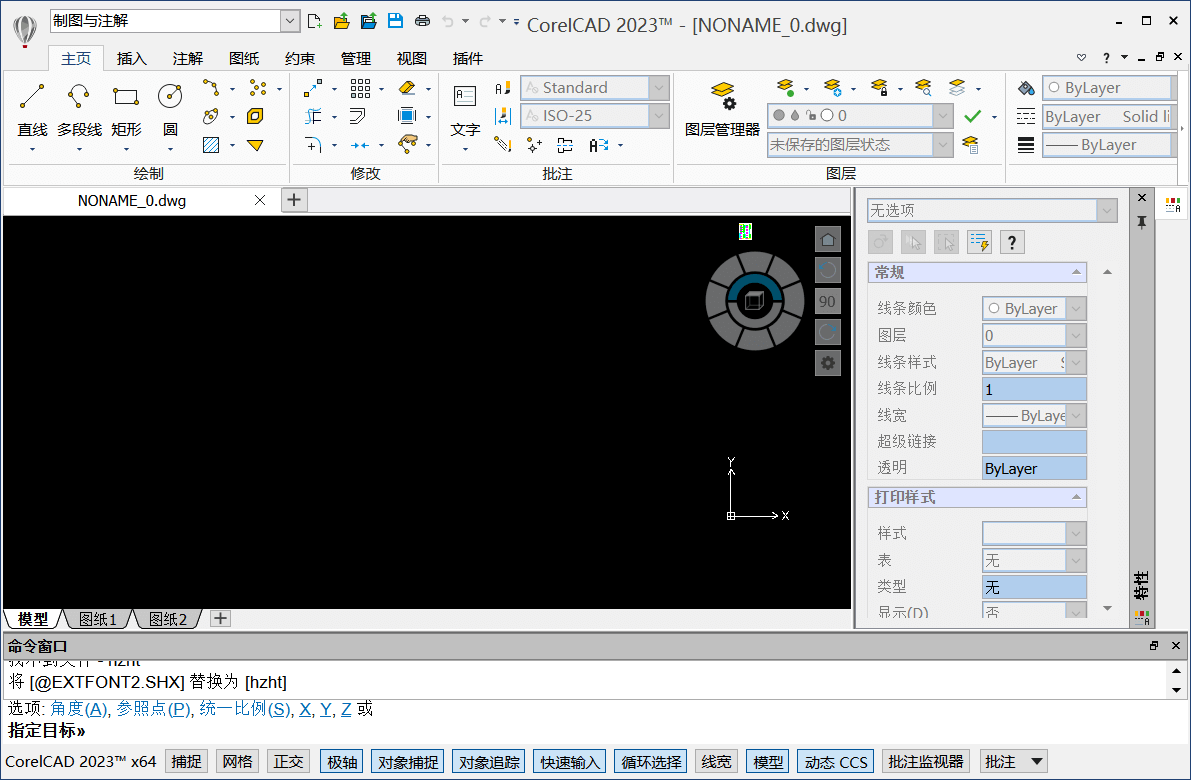Open the Standard text style dropdown

pyautogui.click(x=659, y=88)
